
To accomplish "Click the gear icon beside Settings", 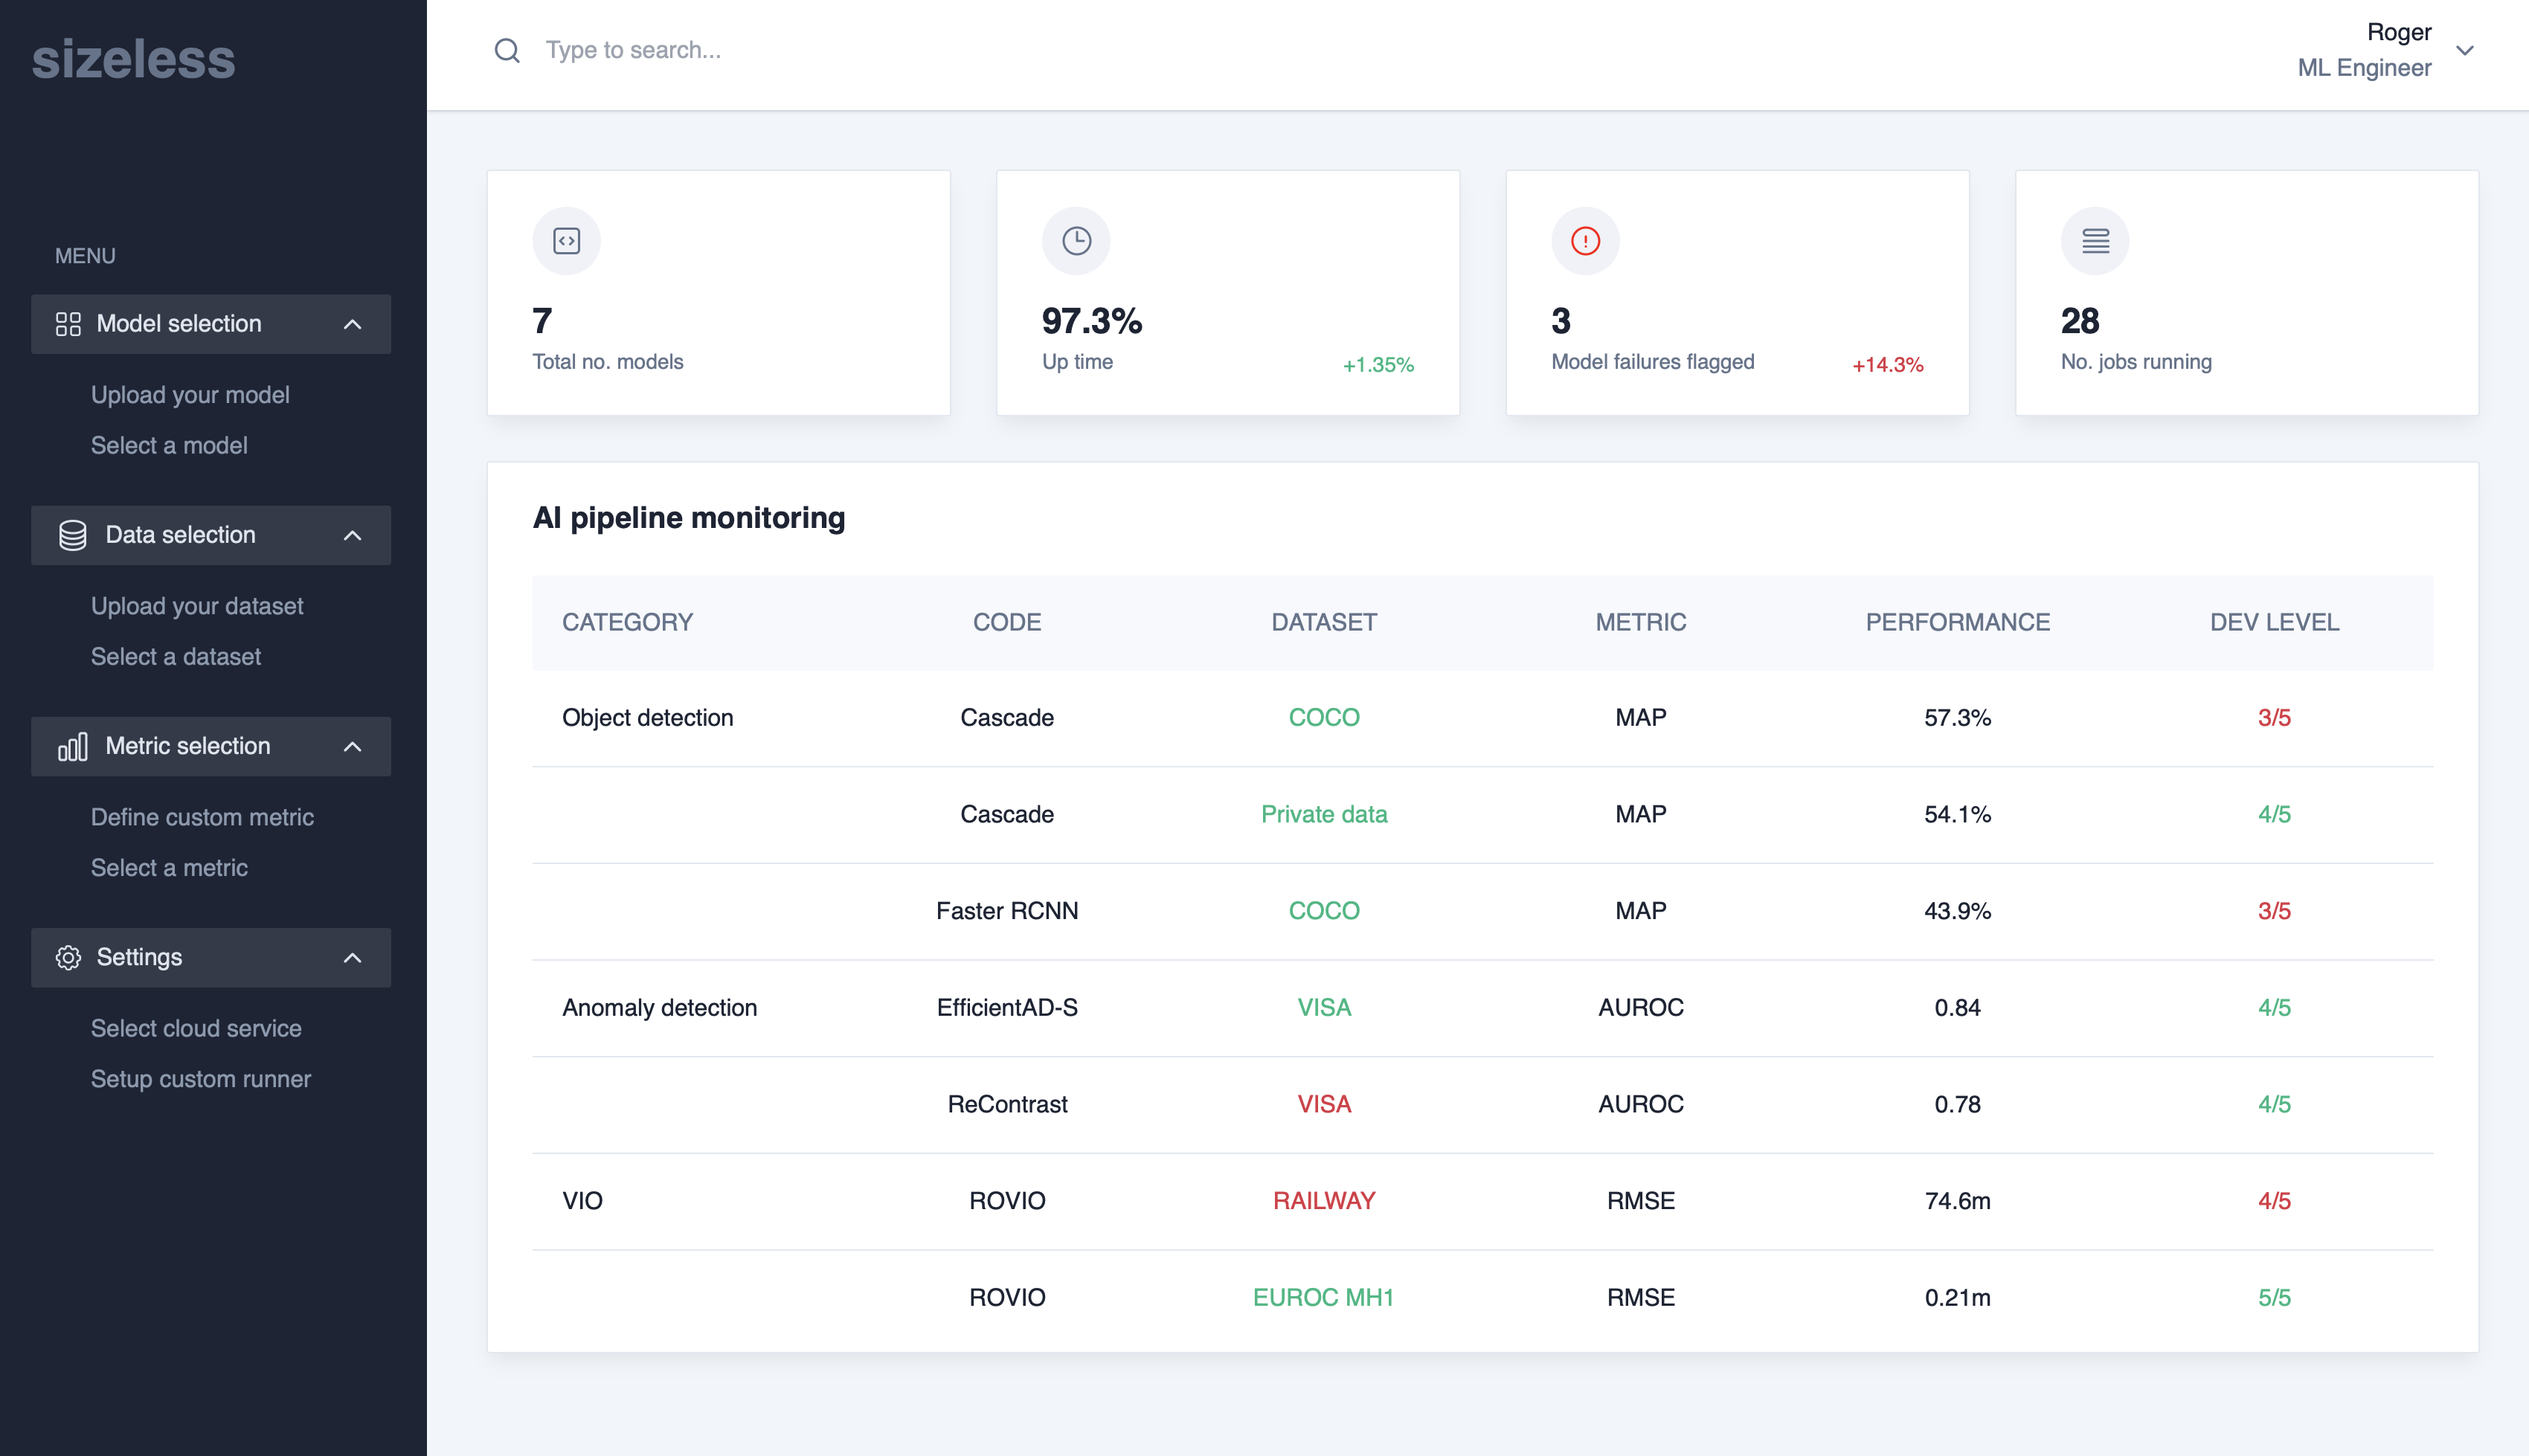I will pos(68,957).
